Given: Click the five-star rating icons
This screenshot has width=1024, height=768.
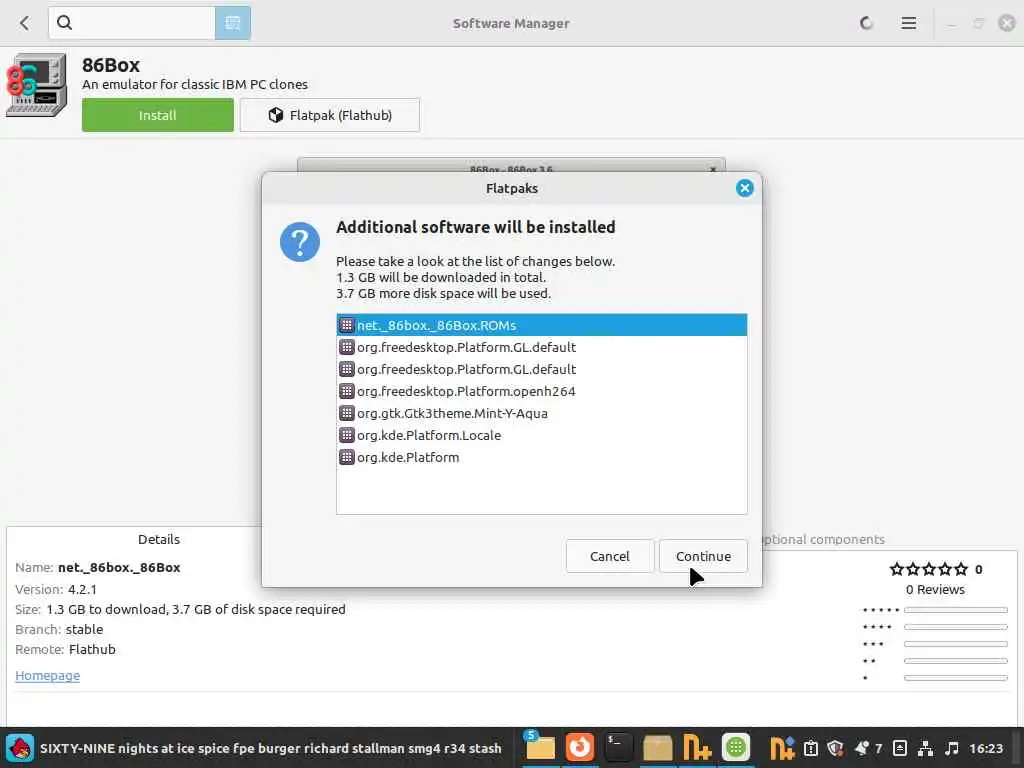Looking at the screenshot, I should [x=929, y=569].
